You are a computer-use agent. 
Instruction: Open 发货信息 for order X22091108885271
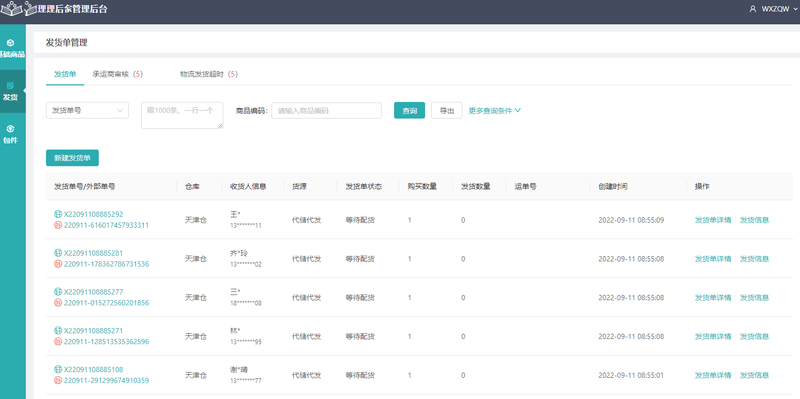click(754, 336)
